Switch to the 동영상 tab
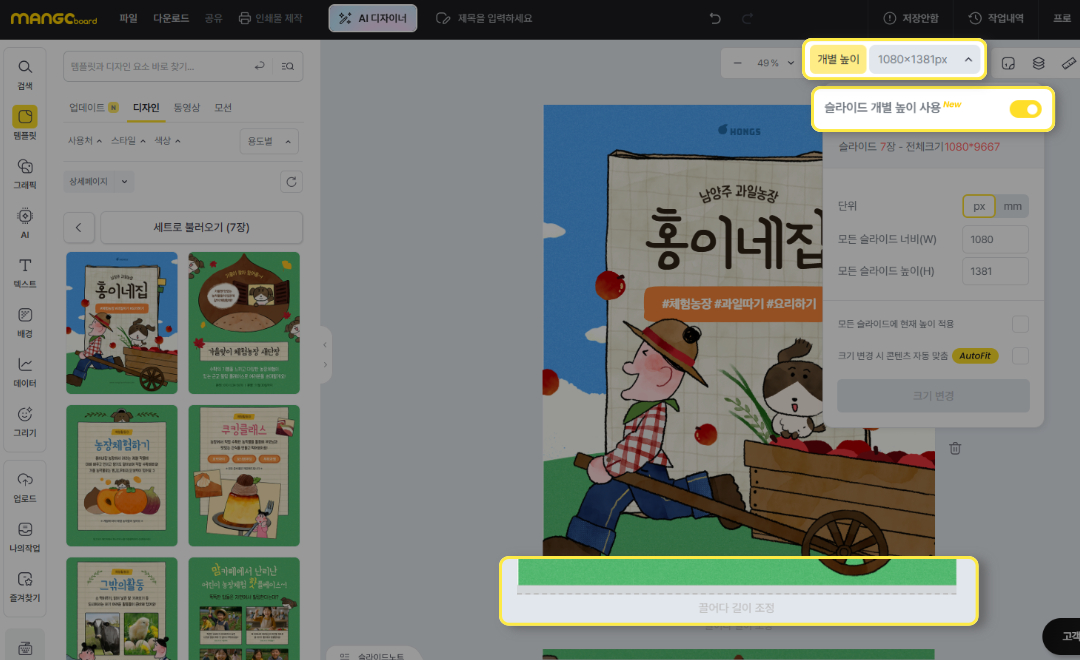Viewport: 1080px width, 660px height. click(187, 107)
